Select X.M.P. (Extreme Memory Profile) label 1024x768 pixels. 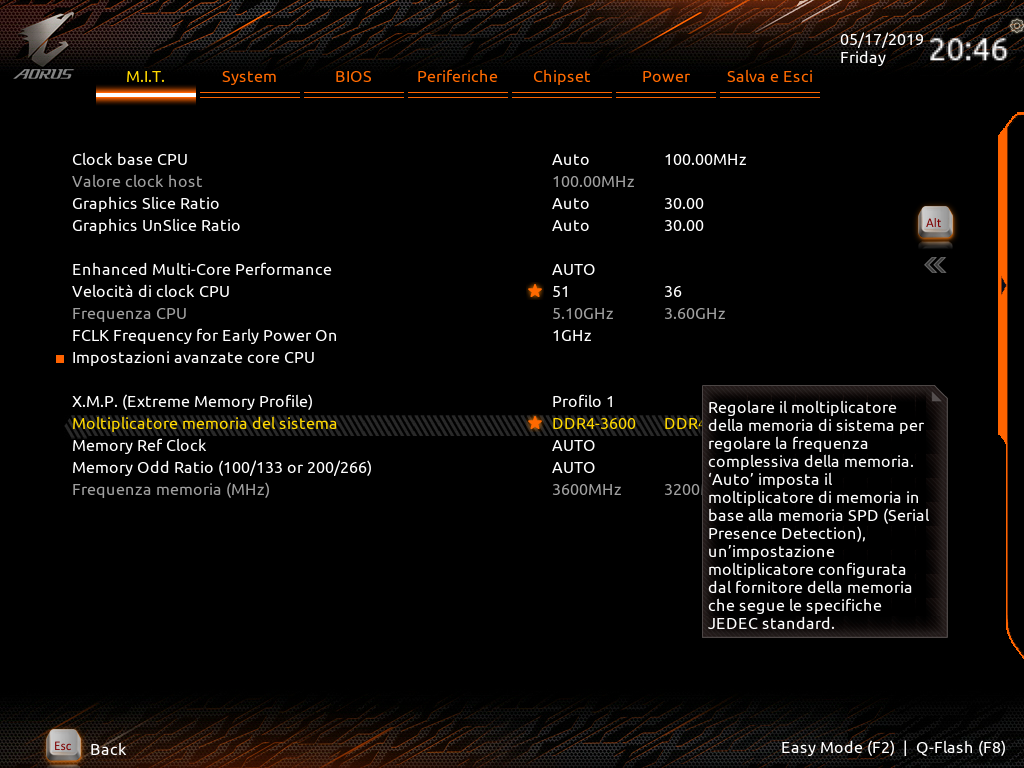192,402
